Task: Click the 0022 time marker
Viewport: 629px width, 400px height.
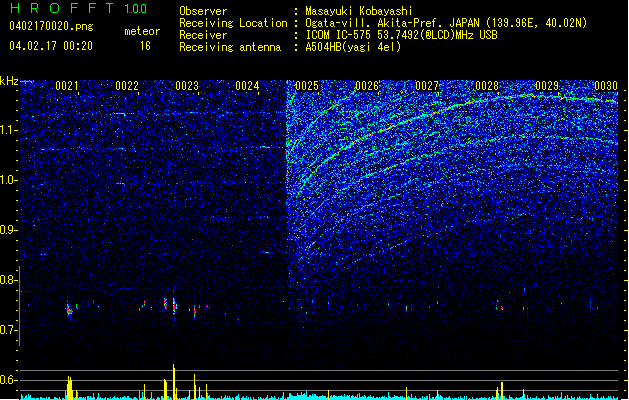Action: point(127,86)
